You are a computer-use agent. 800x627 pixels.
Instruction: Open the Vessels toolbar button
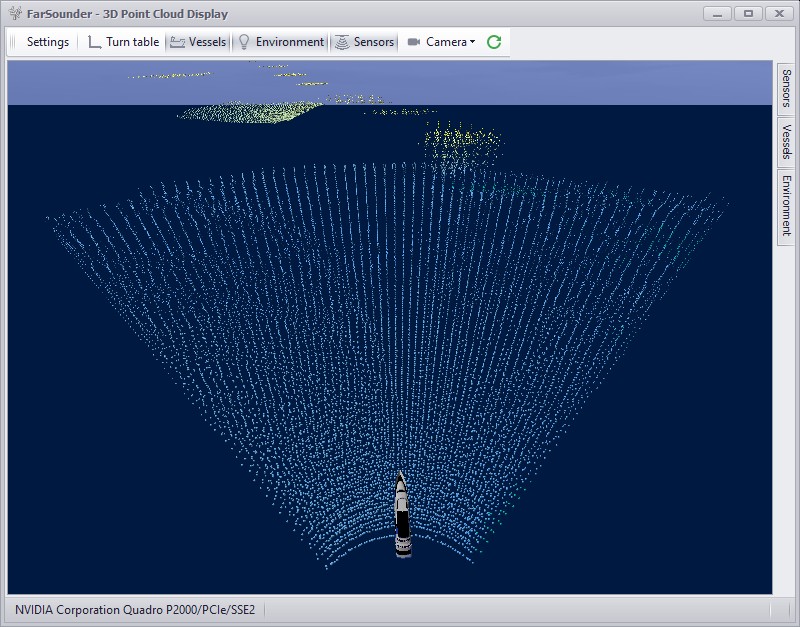pos(198,42)
